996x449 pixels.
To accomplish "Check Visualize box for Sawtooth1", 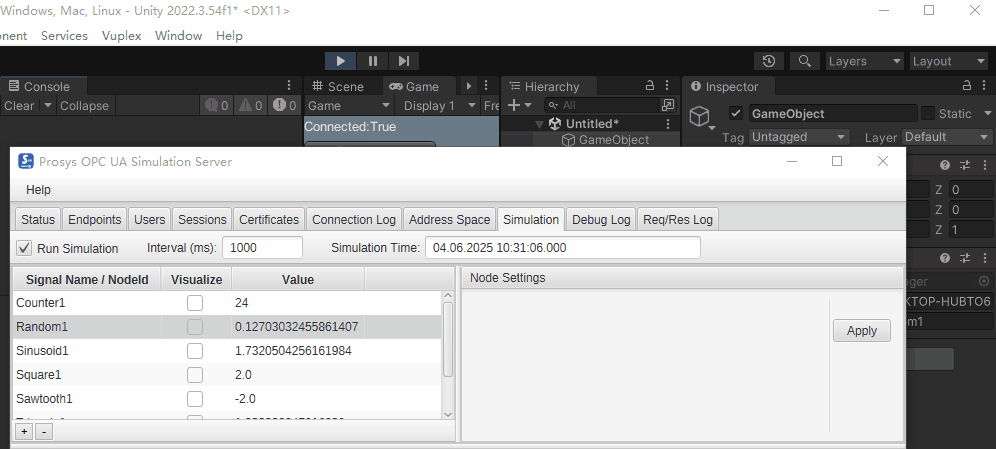I will [195, 399].
